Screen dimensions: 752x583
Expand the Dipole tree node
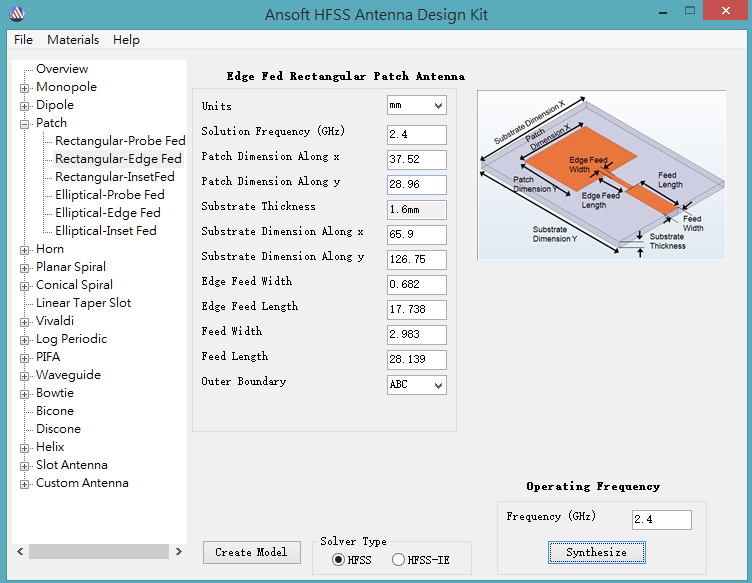(24, 106)
